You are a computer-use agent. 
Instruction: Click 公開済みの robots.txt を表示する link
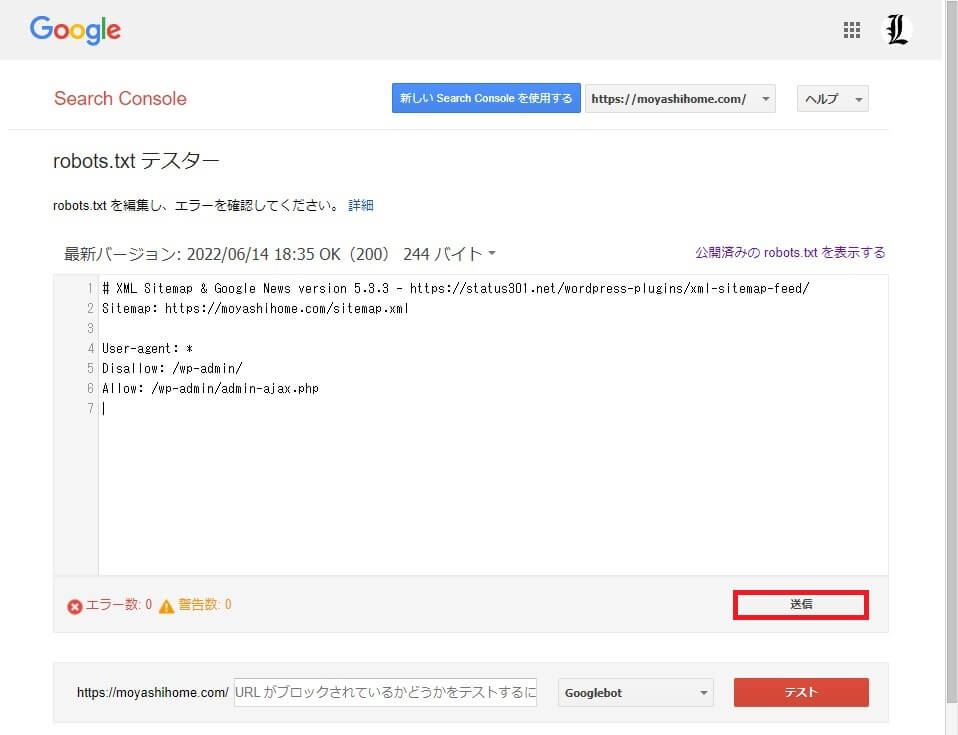[x=790, y=253]
